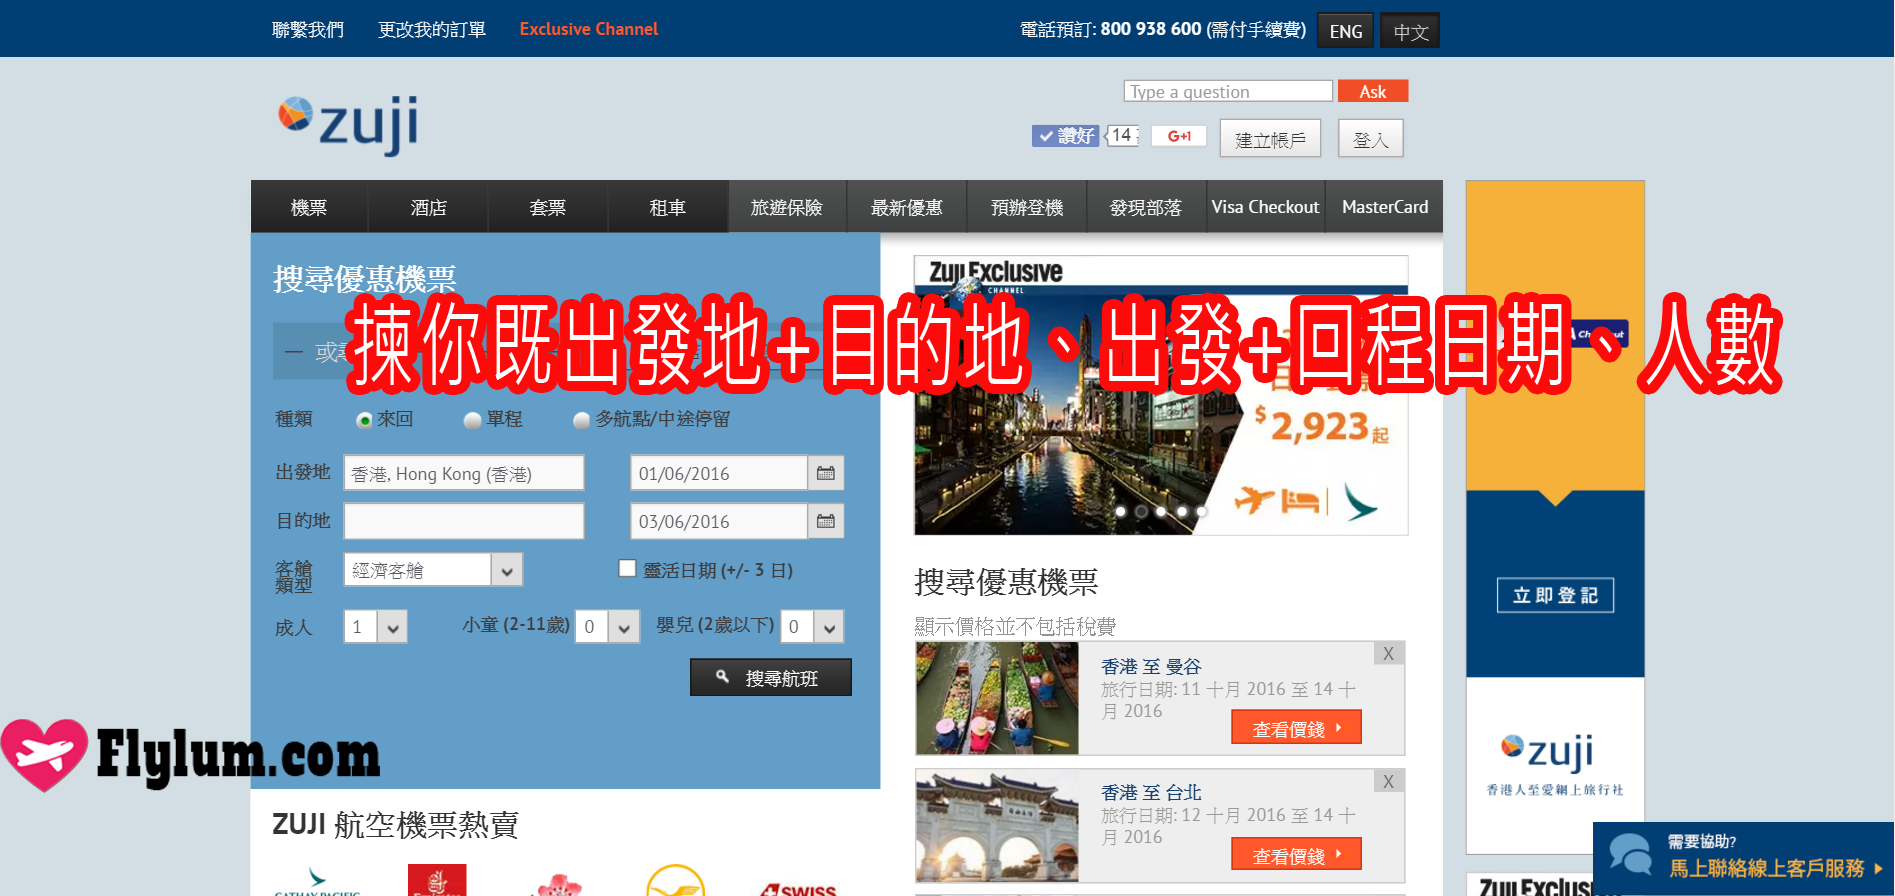
Task: Click the 建立帳戶 button
Action: [1270, 139]
